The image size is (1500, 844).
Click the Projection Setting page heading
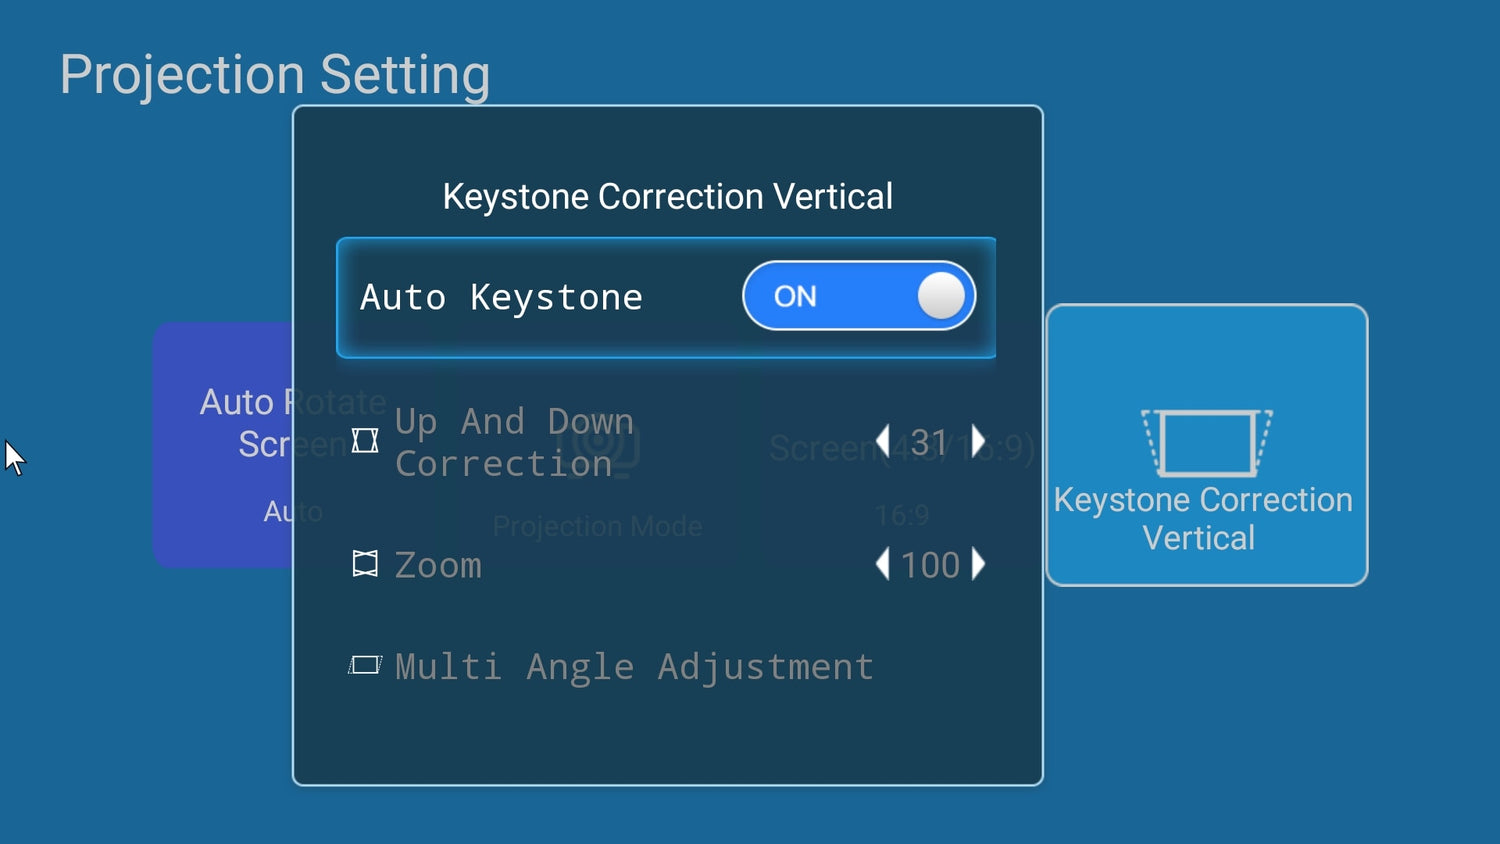pyautogui.click(x=275, y=75)
